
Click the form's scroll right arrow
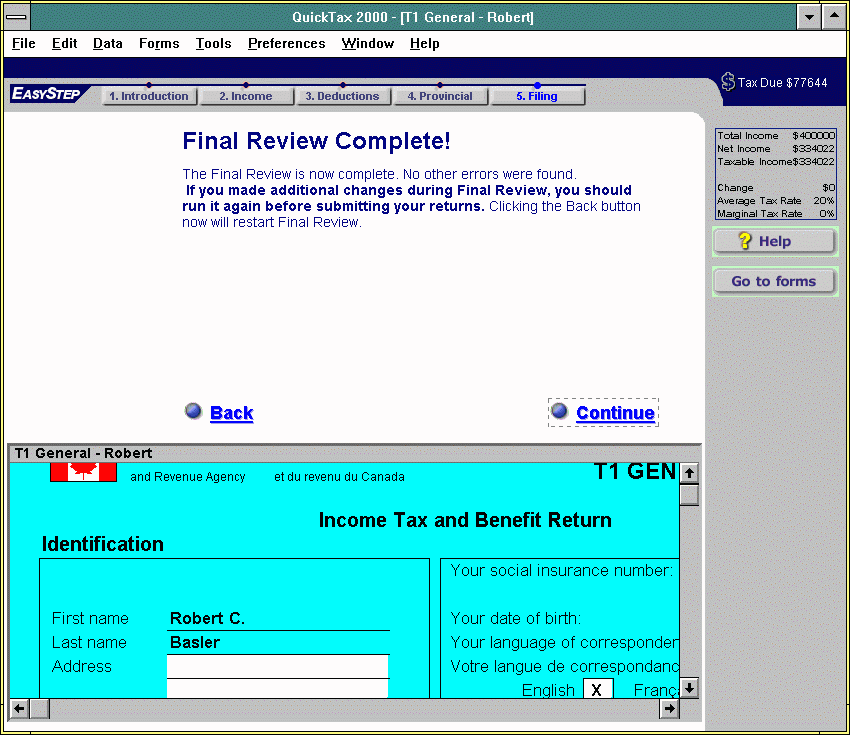click(x=669, y=708)
